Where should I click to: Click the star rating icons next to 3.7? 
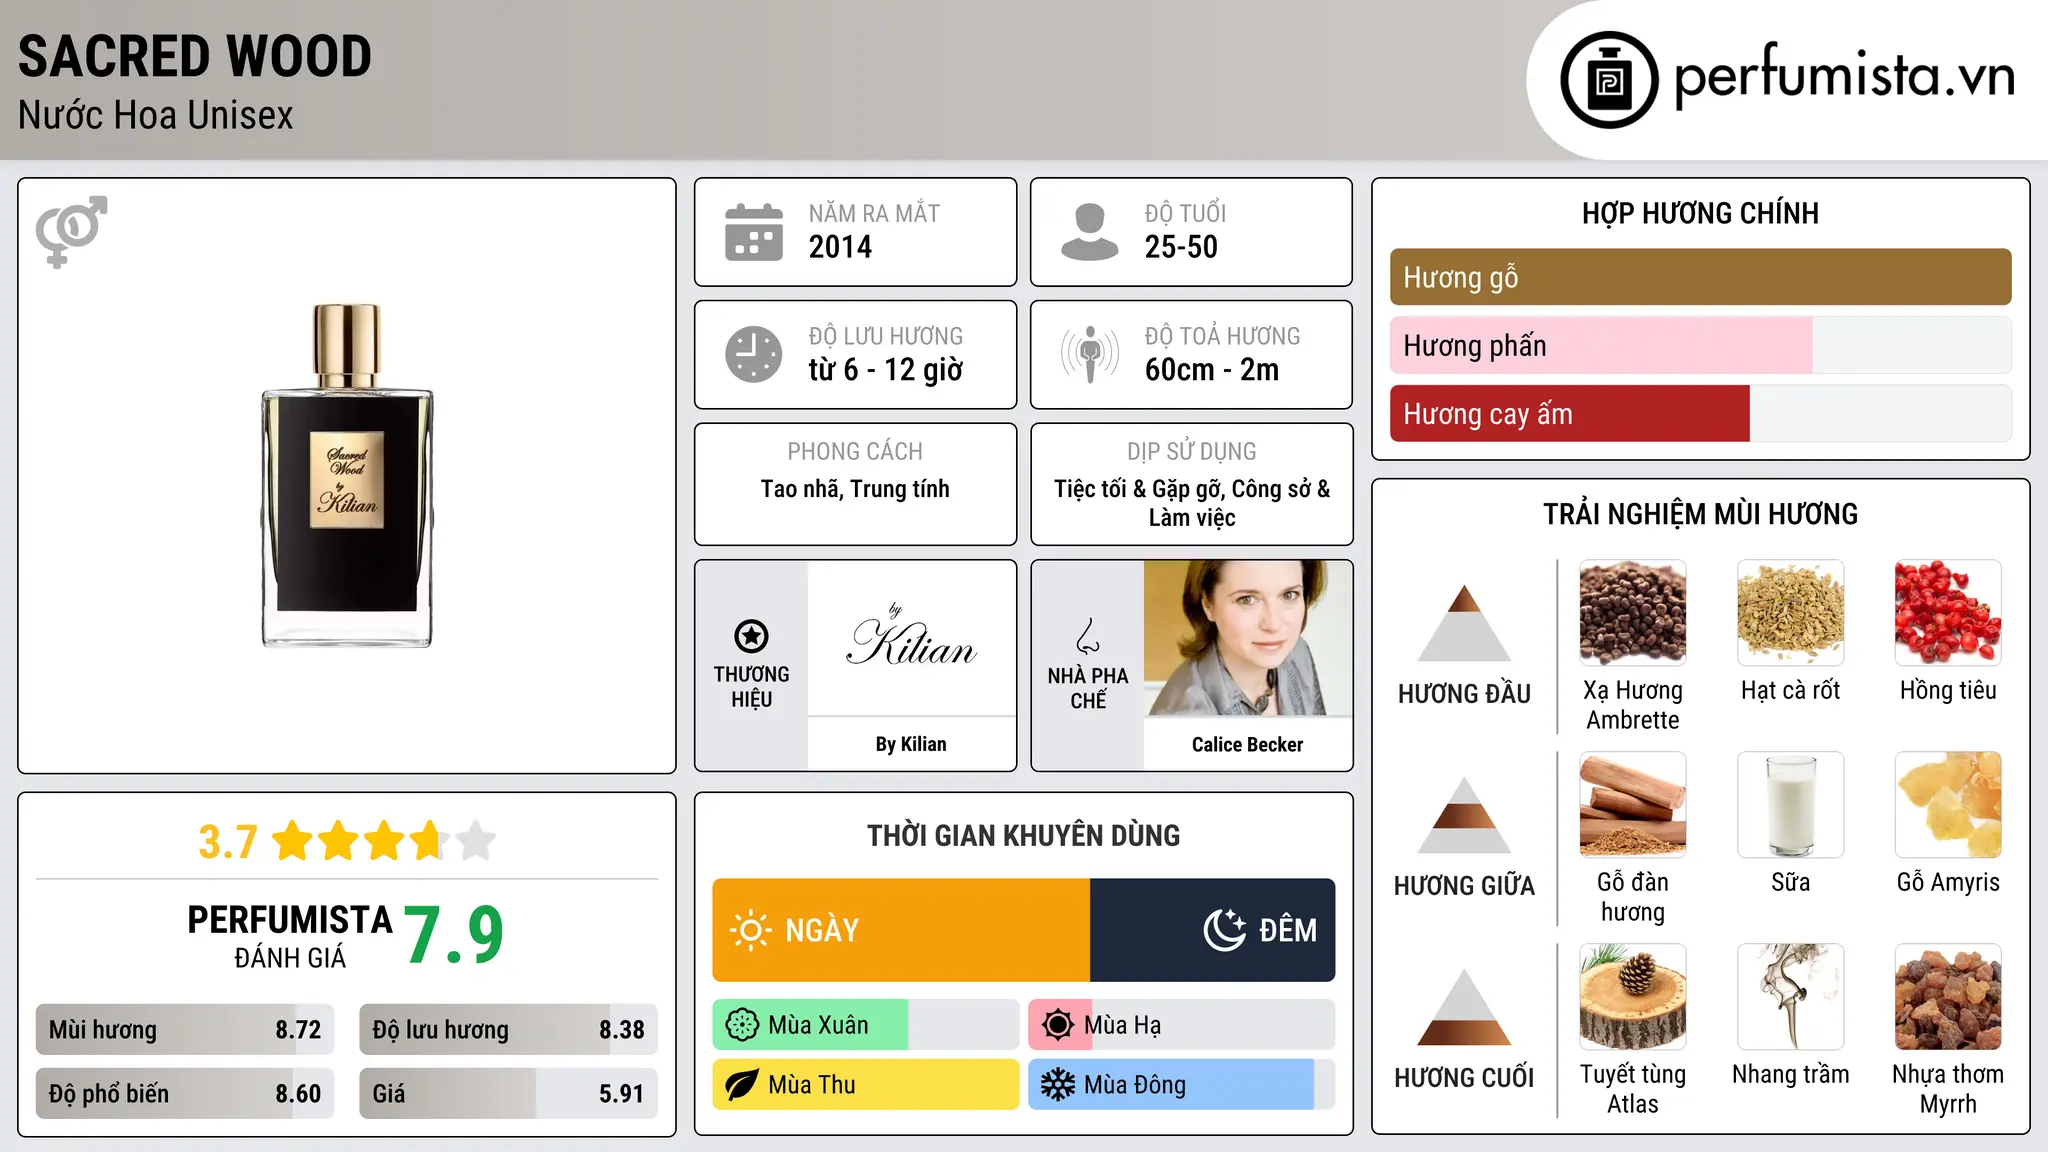click(384, 841)
